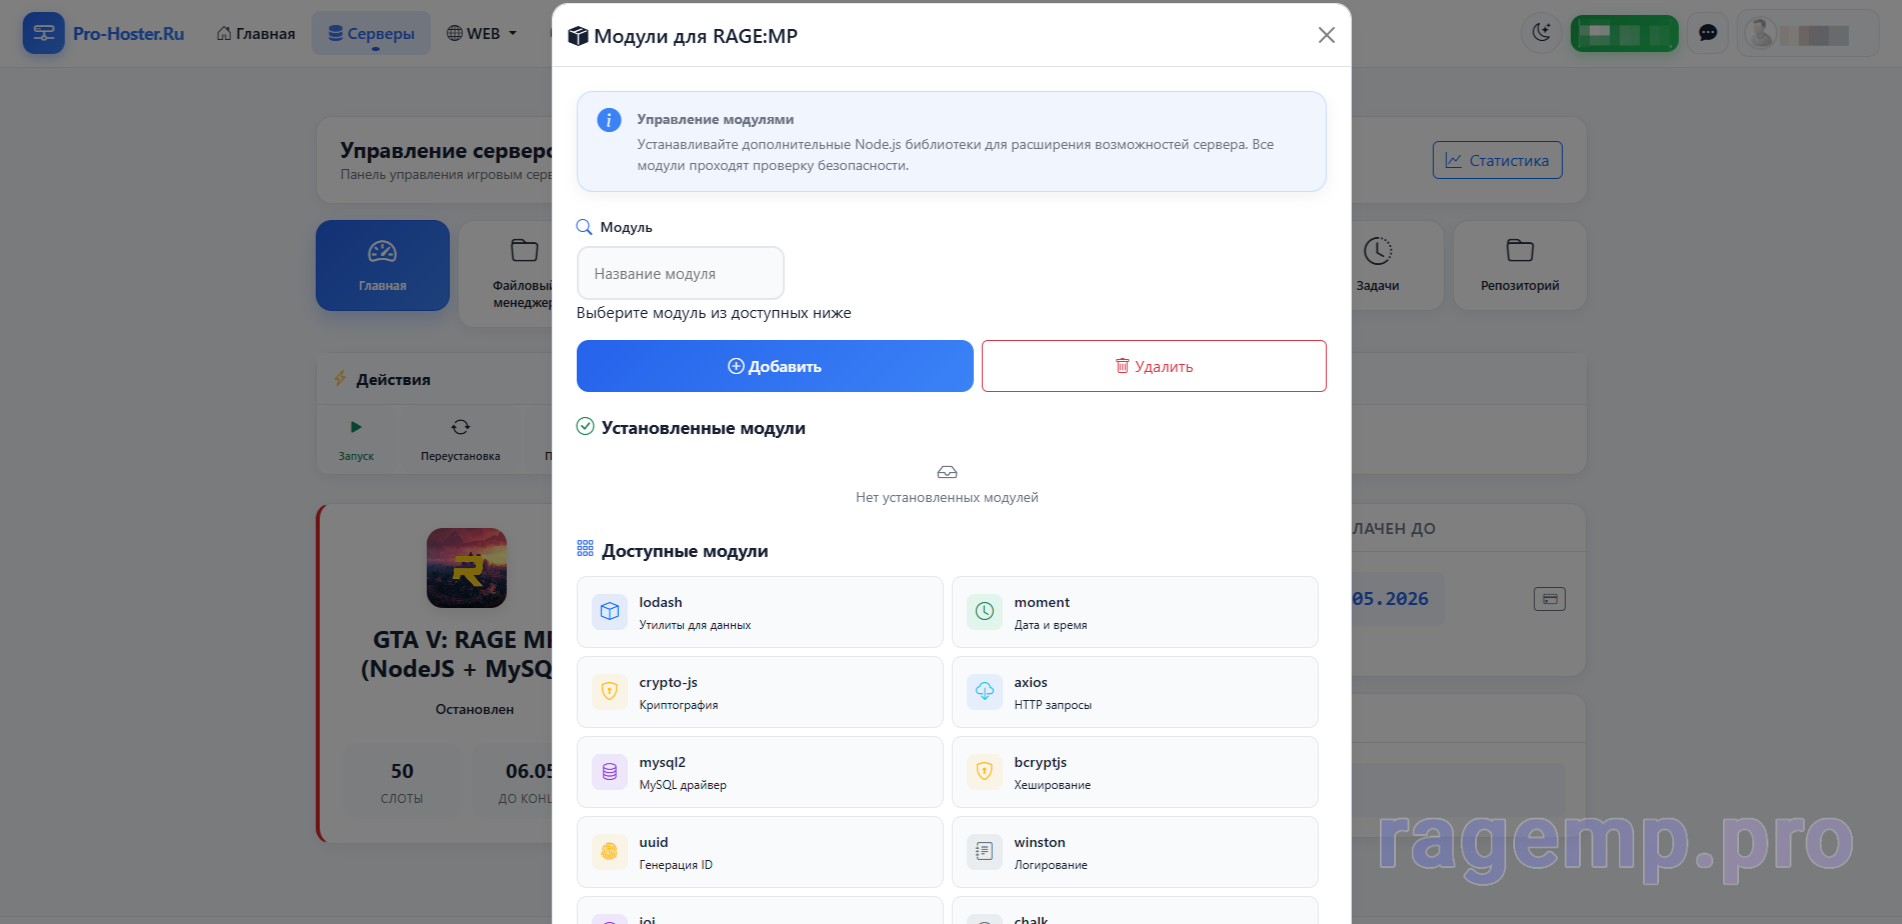Open the Серверы menu item

pyautogui.click(x=371, y=33)
